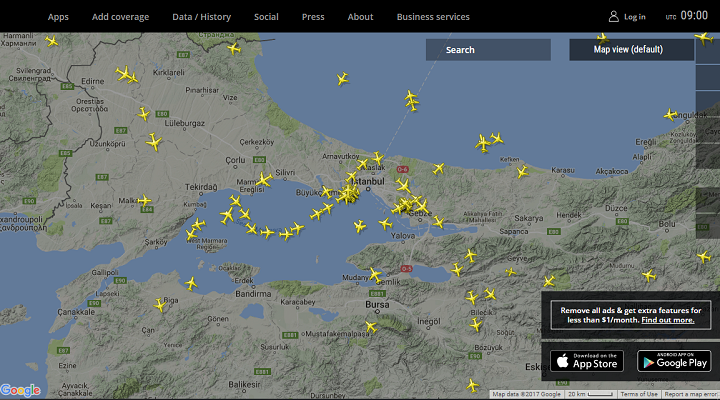The height and width of the screenshot is (400, 720).
Task: Select the plane near Zonguldak
Action: 670,114
